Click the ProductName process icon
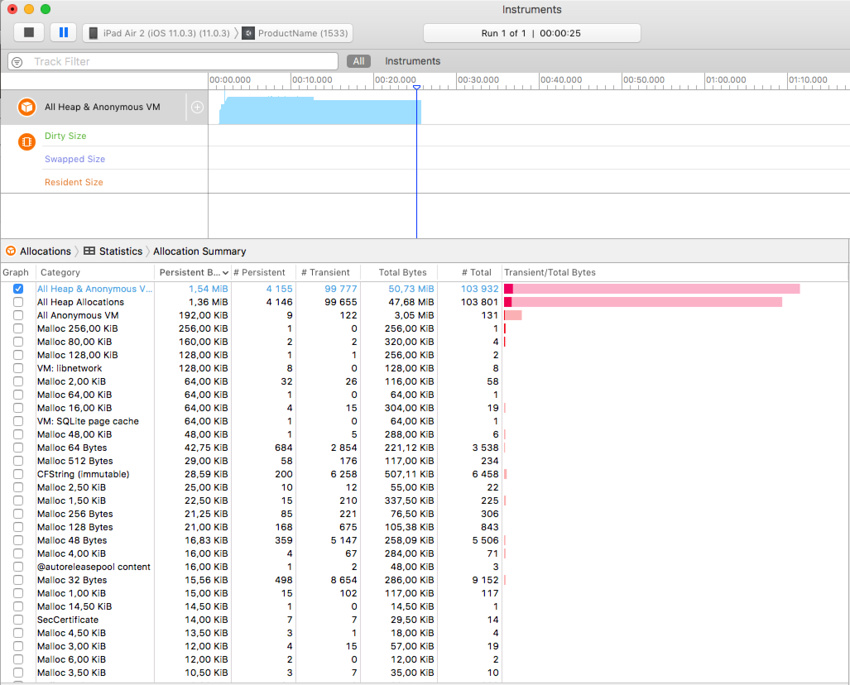850x685 pixels. tap(248, 33)
